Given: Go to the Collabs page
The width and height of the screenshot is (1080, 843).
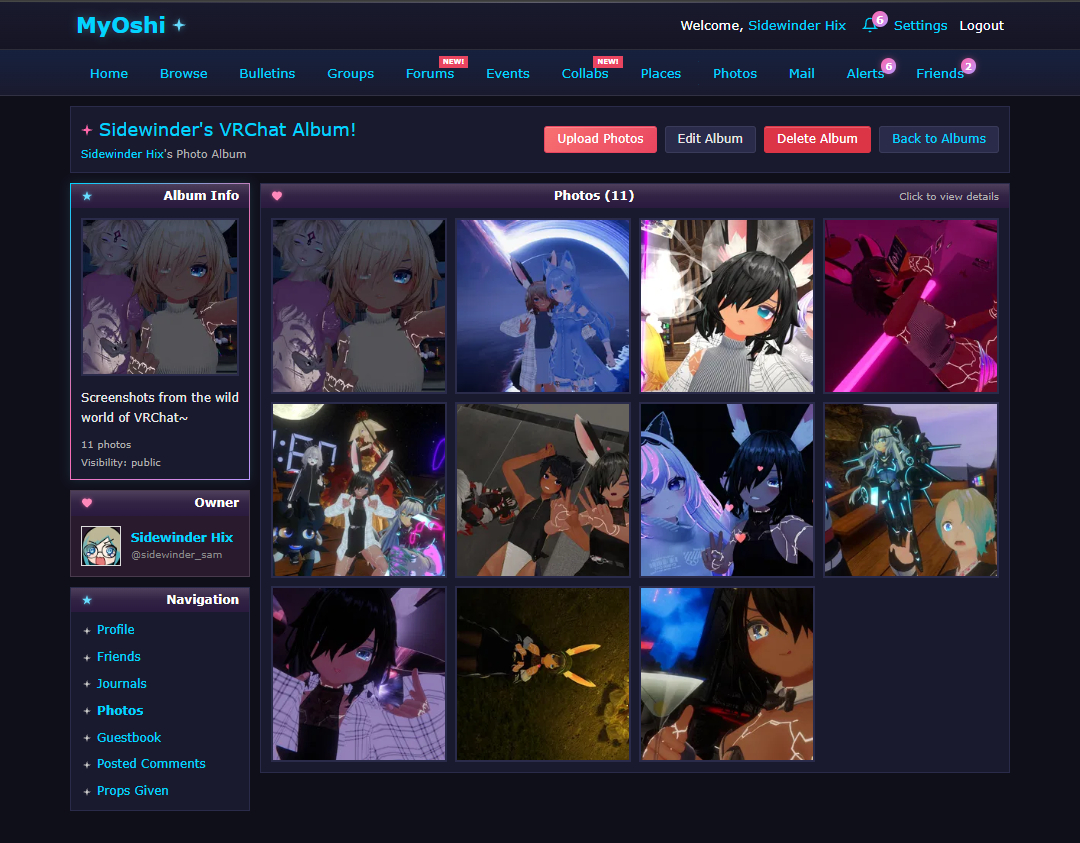Looking at the screenshot, I should [585, 73].
